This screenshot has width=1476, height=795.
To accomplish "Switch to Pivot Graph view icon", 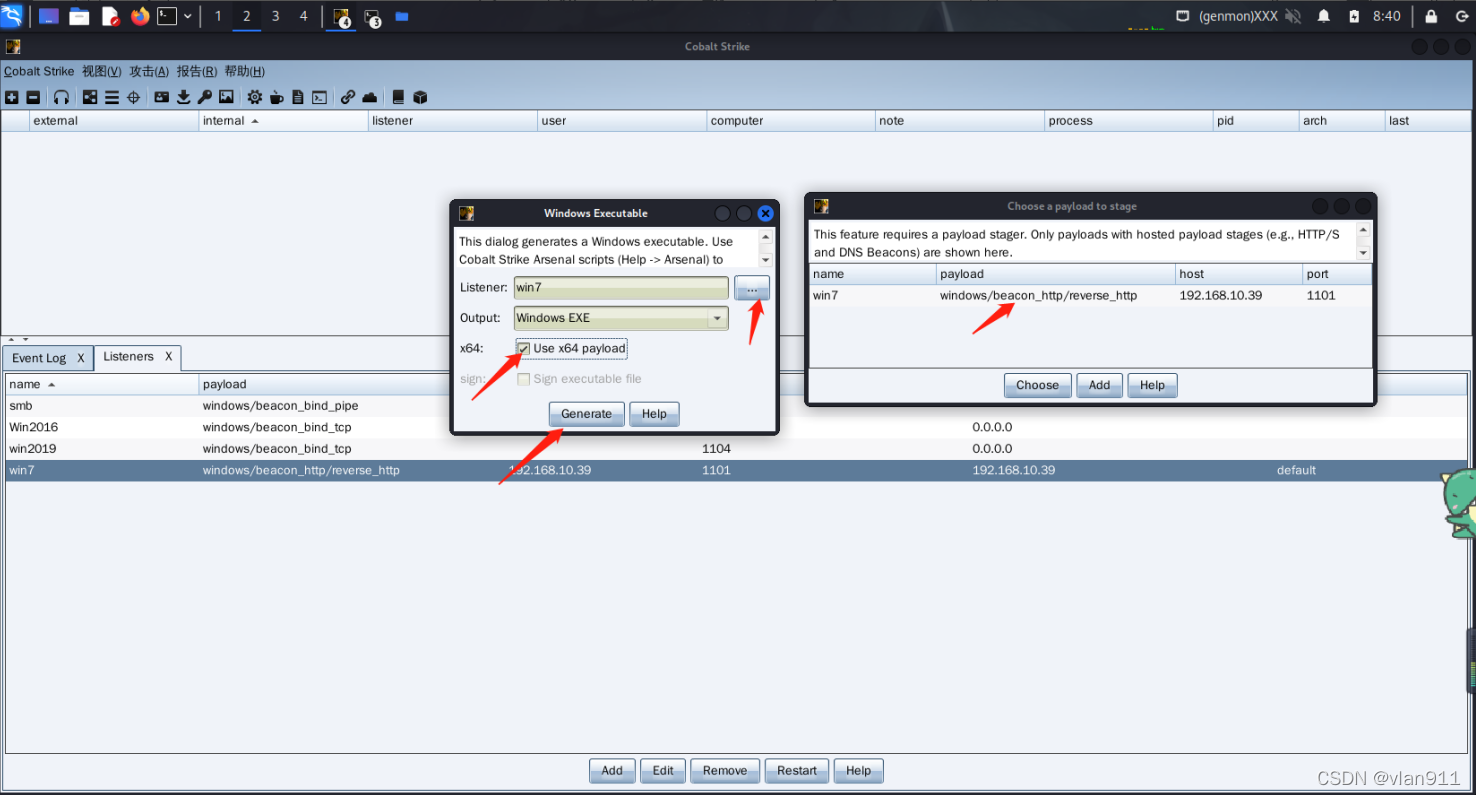I will pos(90,97).
